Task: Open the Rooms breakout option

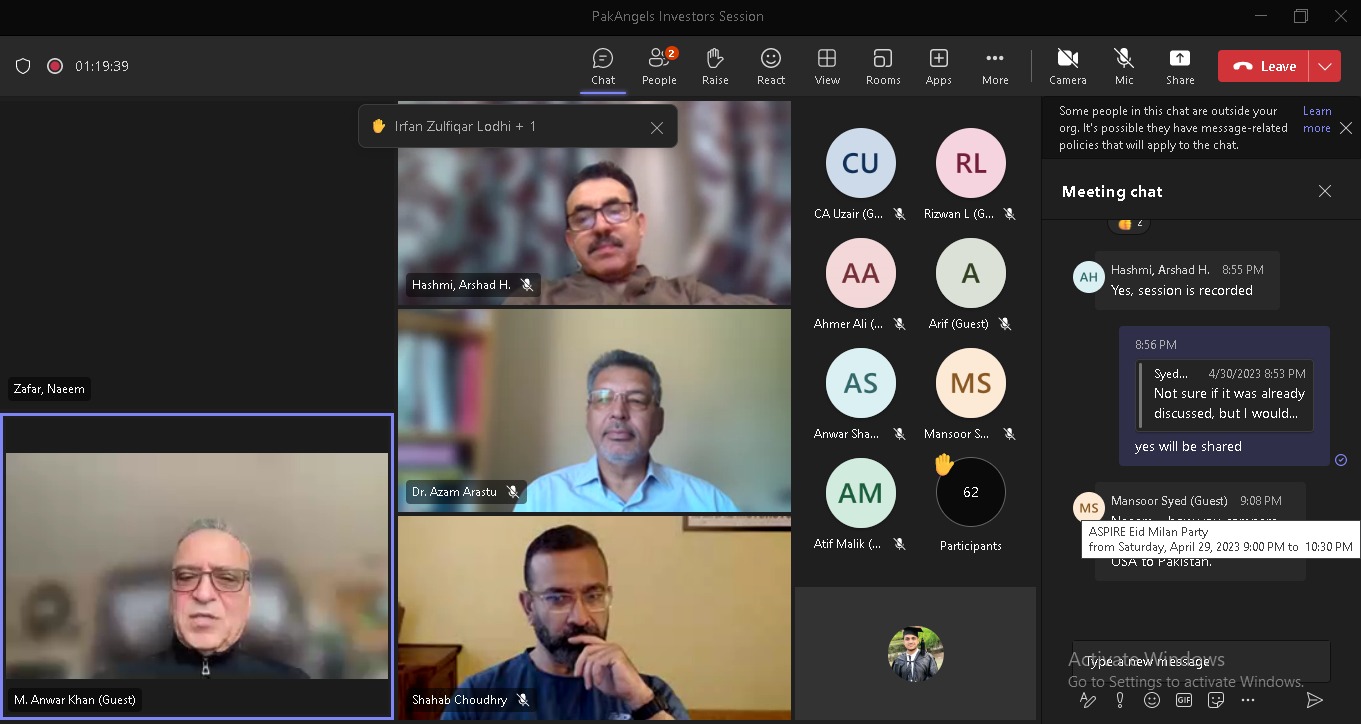Action: click(x=882, y=66)
